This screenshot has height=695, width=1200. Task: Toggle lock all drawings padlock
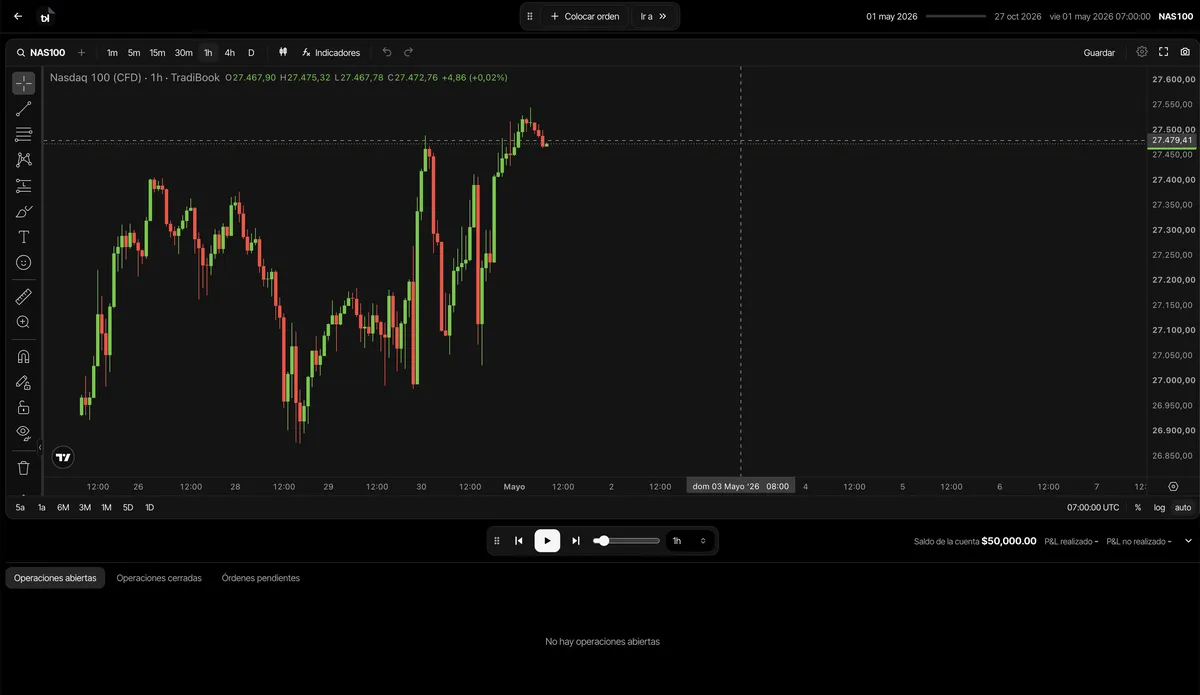24,407
